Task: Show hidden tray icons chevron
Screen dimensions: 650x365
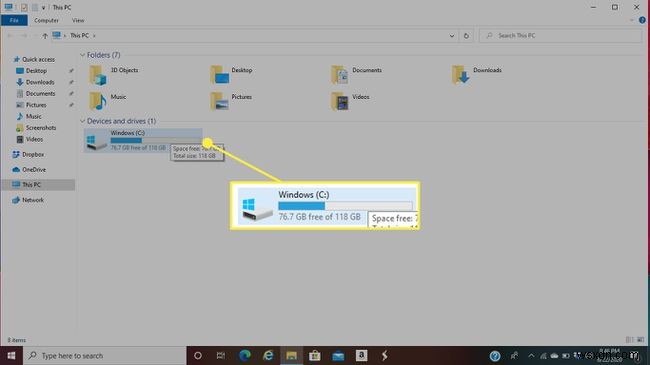Action: pos(531,355)
